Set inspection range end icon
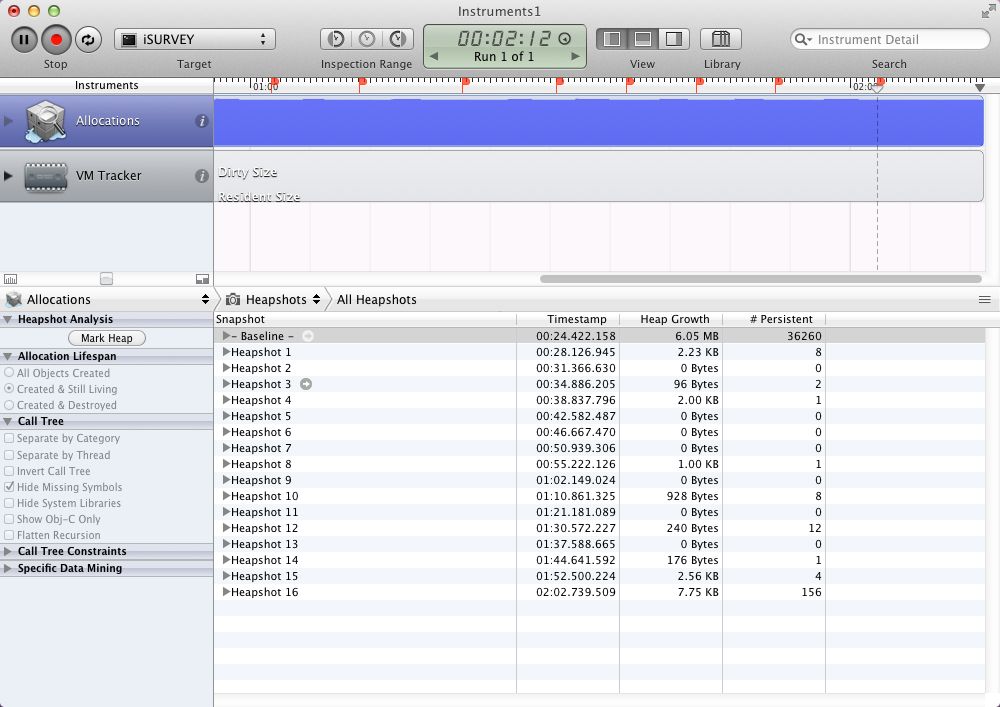This screenshot has height=707, width=1000. 398,40
